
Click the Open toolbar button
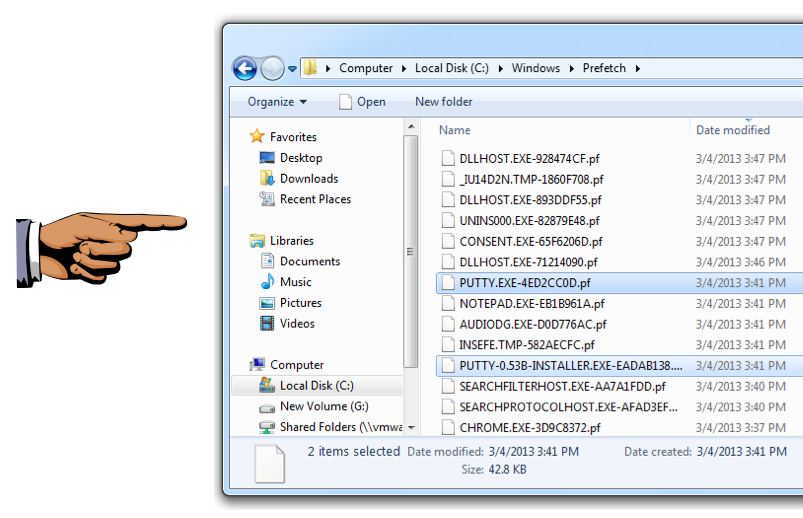(362, 102)
